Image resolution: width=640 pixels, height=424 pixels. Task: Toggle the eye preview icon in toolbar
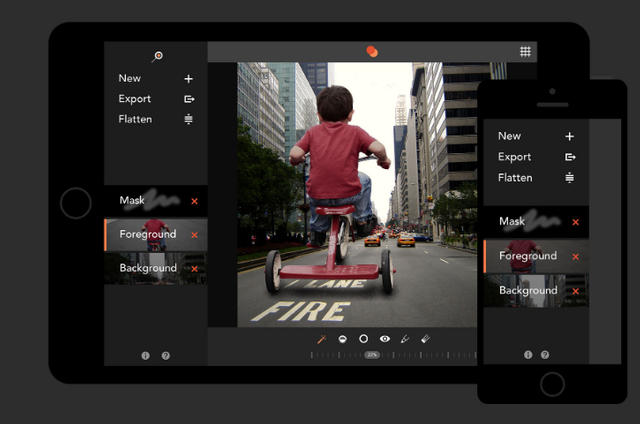(x=384, y=339)
